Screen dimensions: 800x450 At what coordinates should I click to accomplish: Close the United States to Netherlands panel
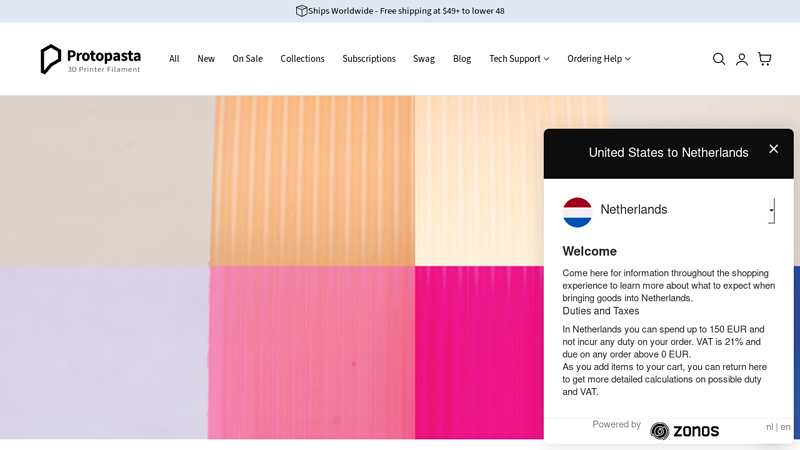point(773,149)
